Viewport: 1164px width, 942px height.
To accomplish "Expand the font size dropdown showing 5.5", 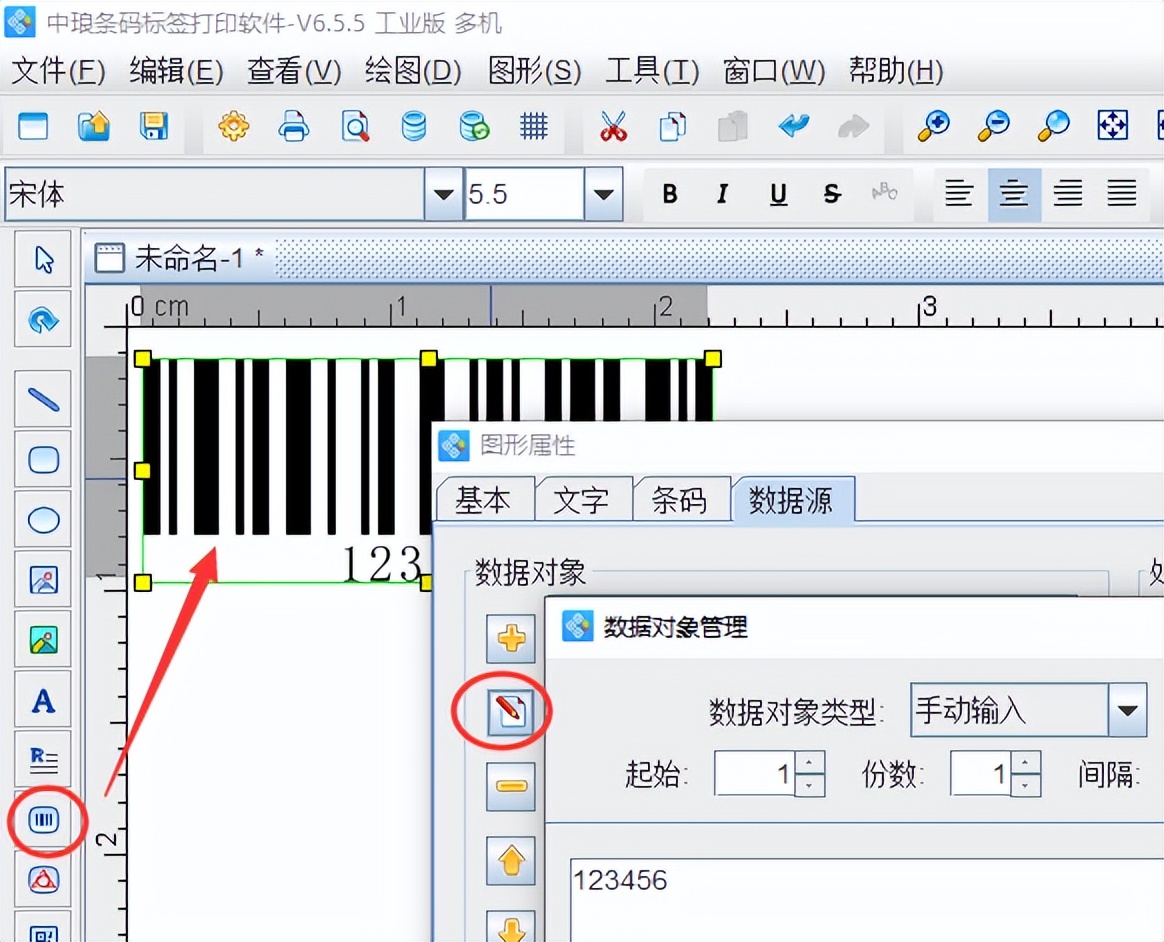I will click(x=604, y=194).
